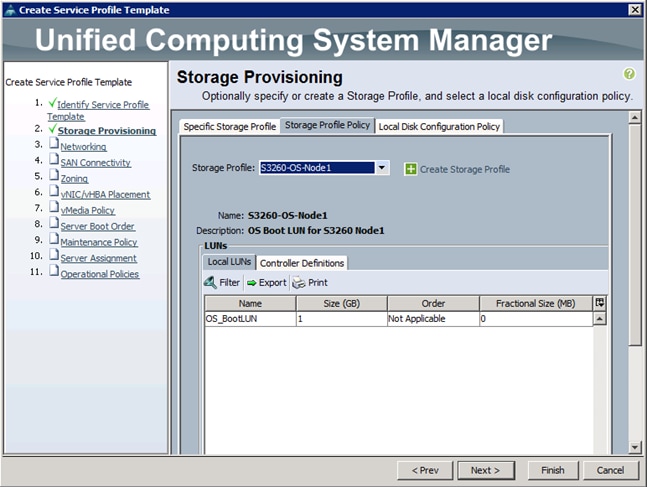The image size is (647, 487).
Task: Go to the Zoning step
Action: [x=74, y=179]
